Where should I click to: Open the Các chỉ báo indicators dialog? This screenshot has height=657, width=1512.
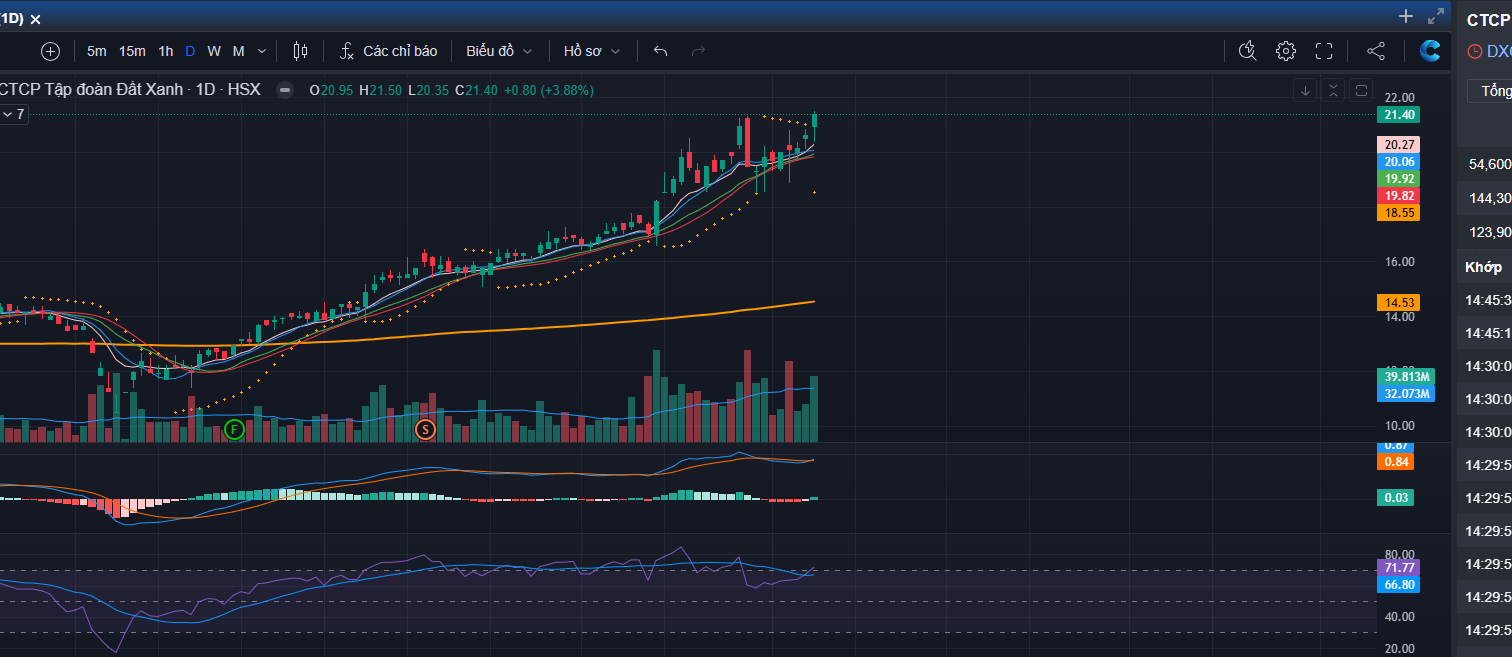click(389, 51)
